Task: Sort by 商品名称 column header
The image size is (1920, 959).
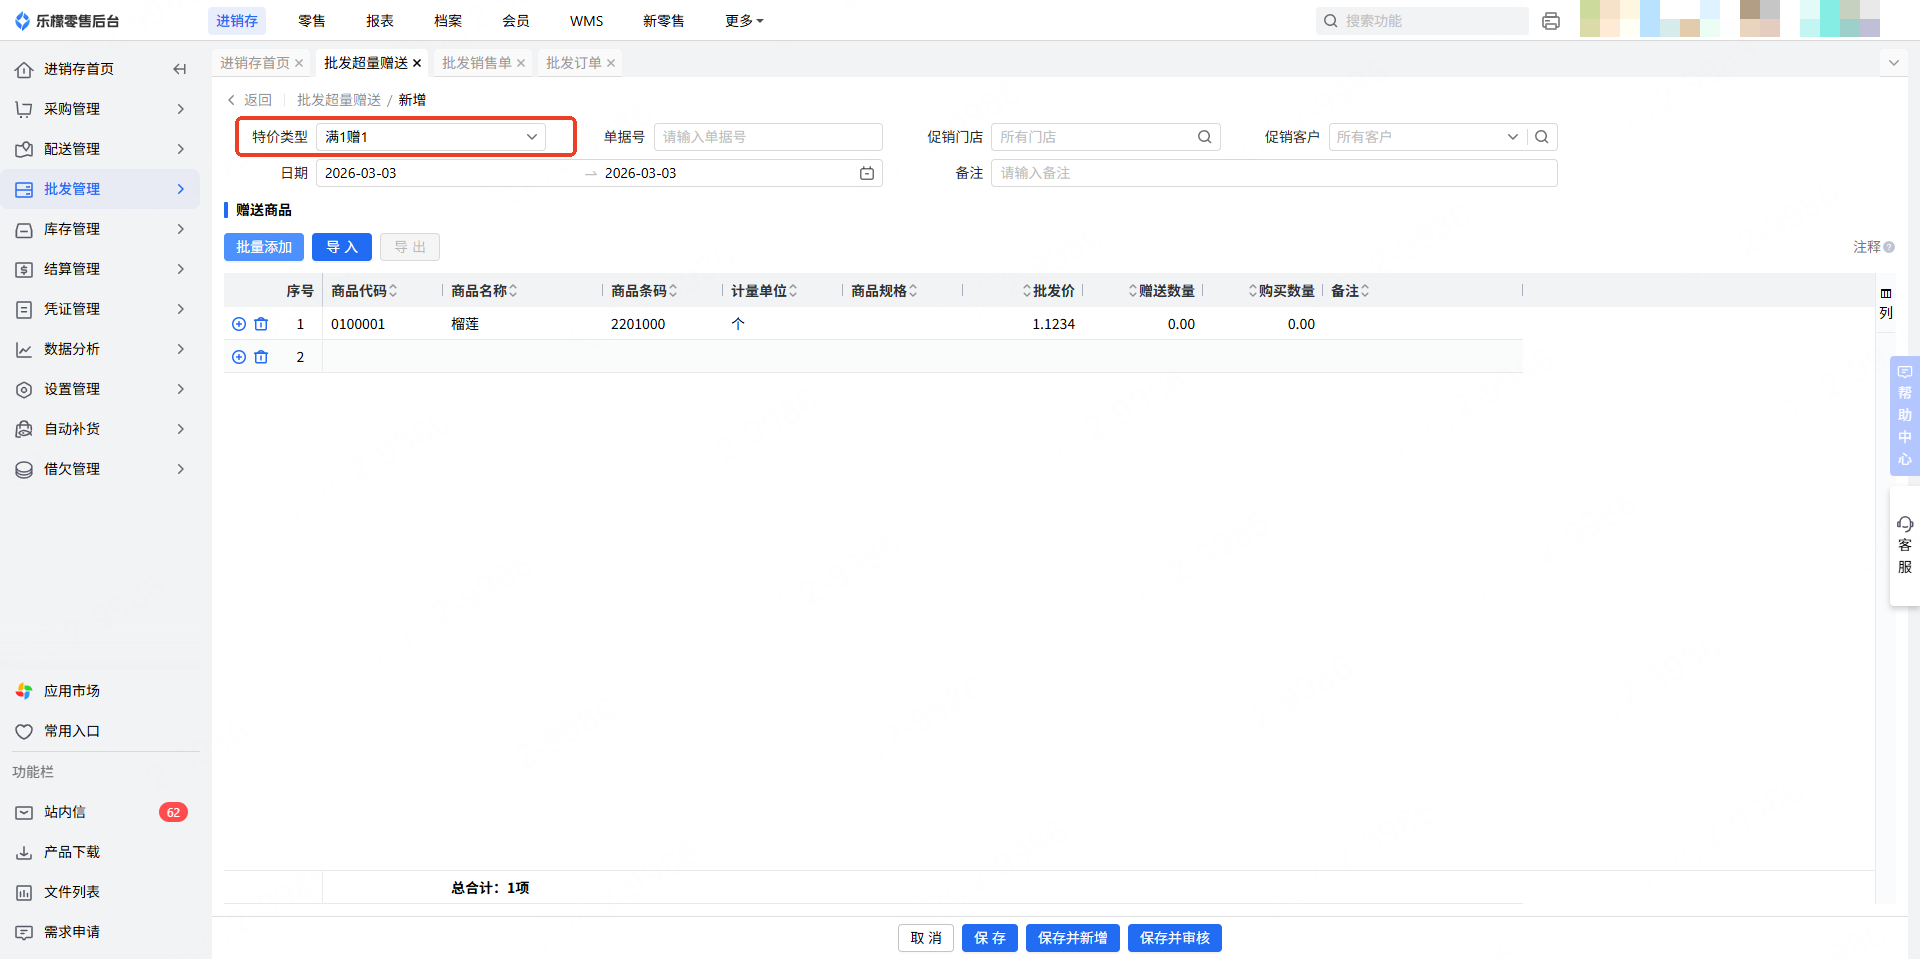Action: coord(484,291)
